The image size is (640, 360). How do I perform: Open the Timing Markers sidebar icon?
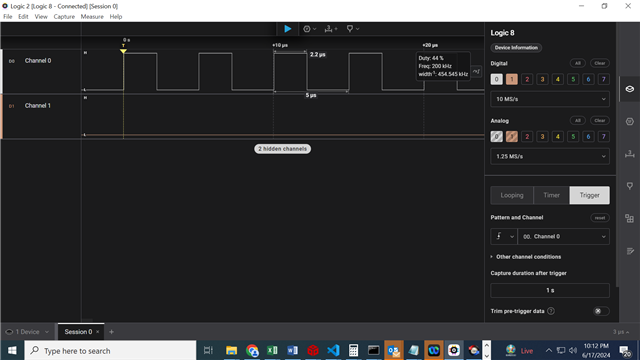[x=630, y=186]
